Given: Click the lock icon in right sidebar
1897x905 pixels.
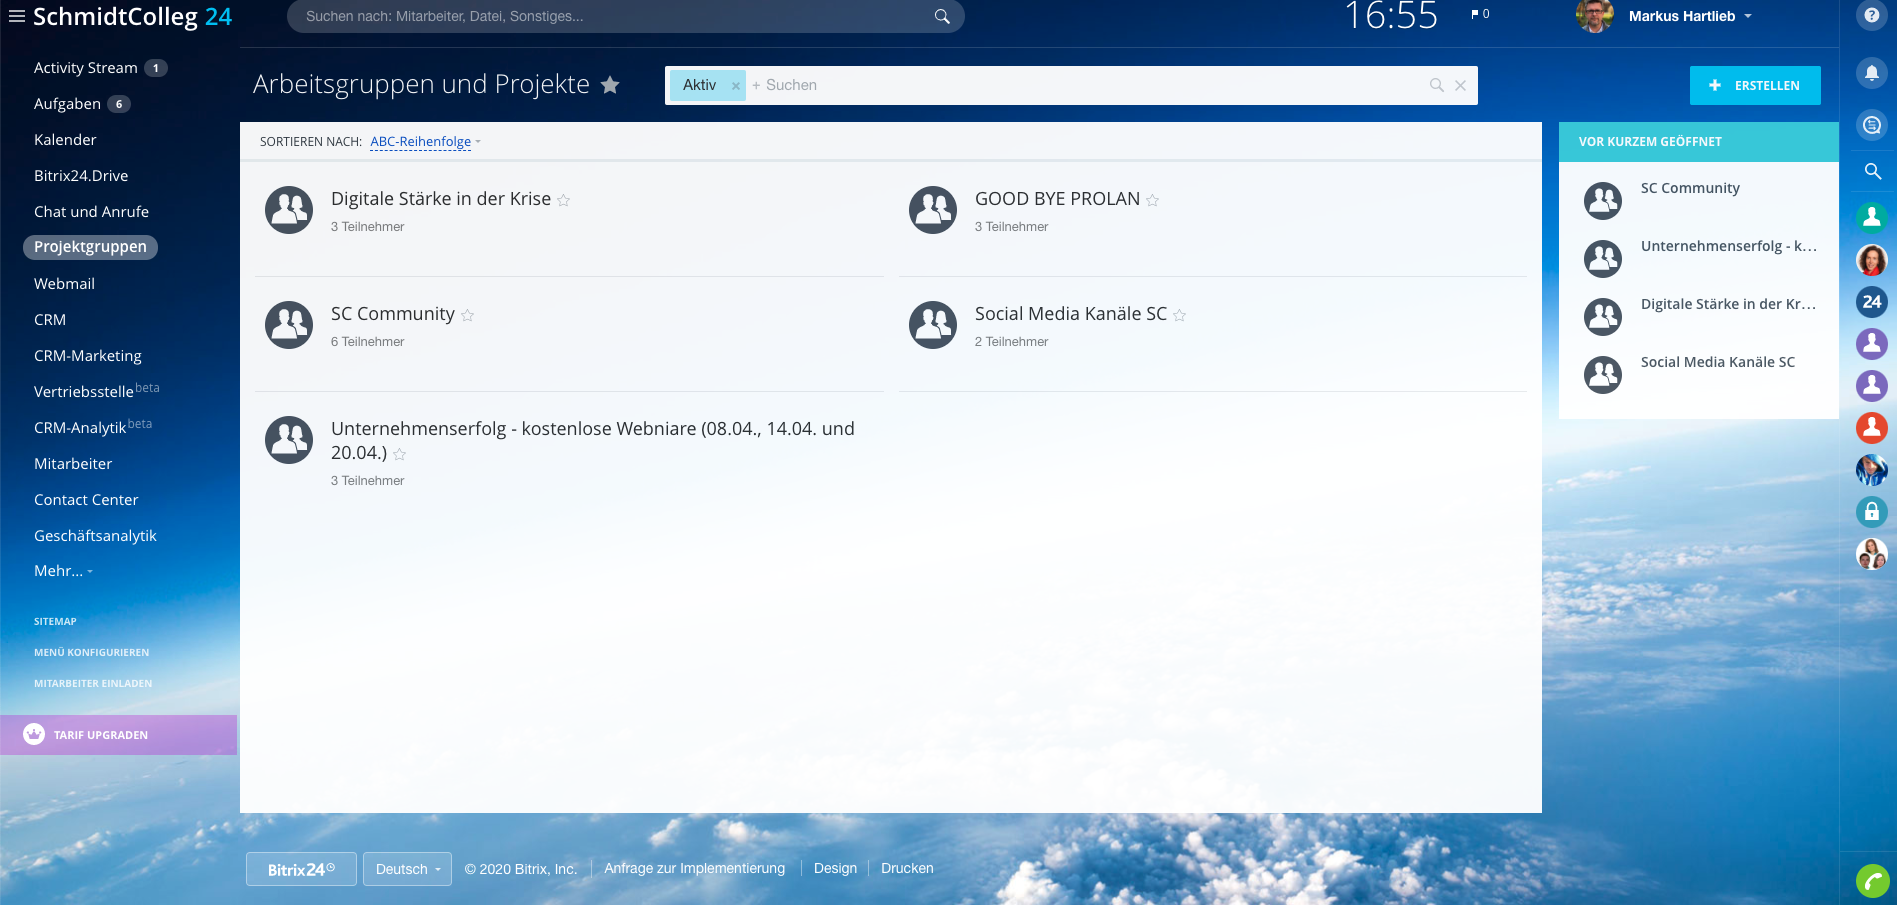Looking at the screenshot, I should (1871, 512).
